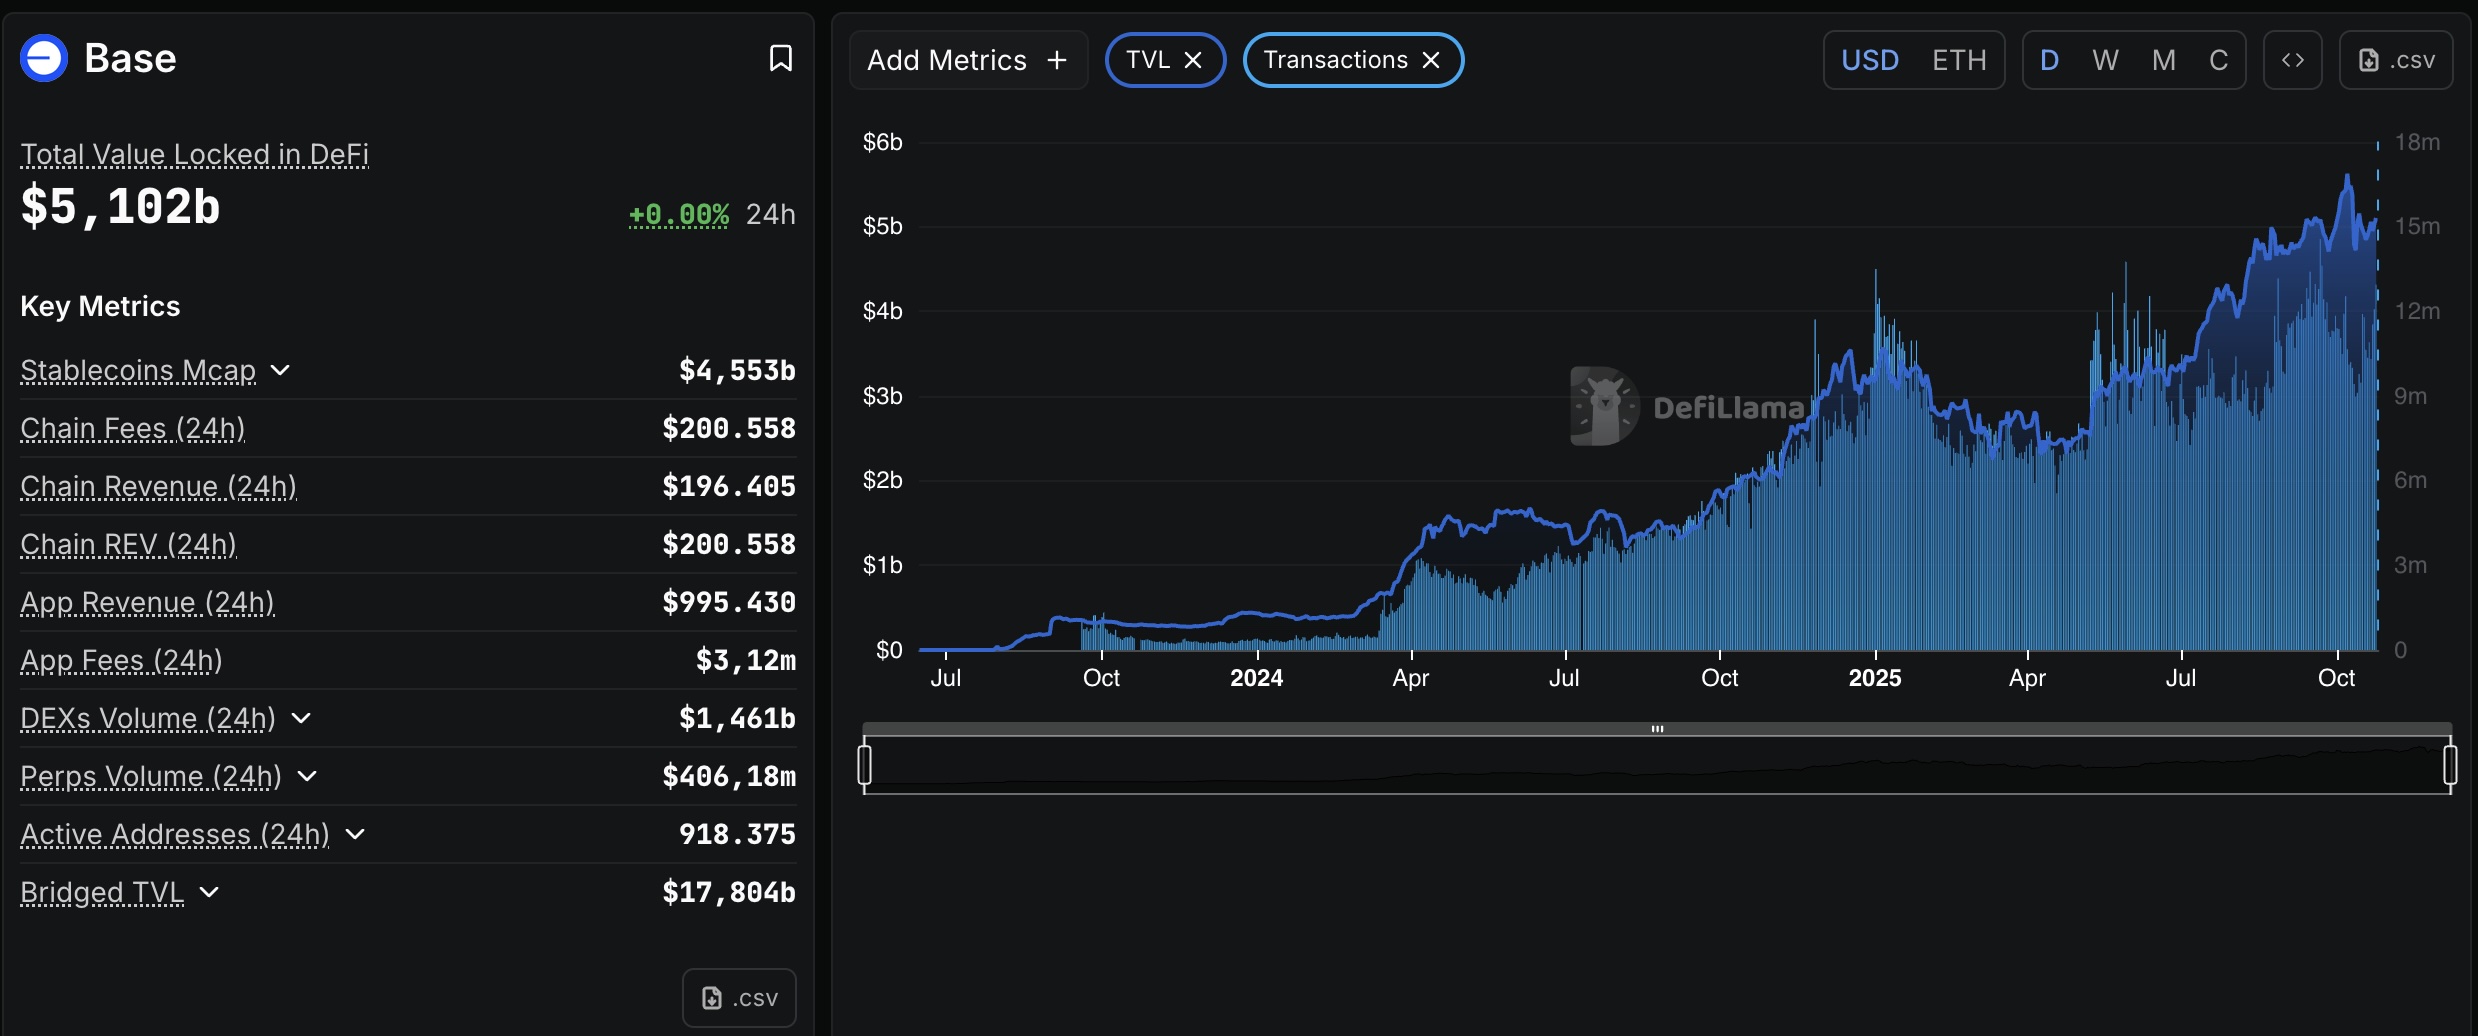The width and height of the screenshot is (2478, 1036).
Task: Click the Chain Fees (24h) label
Action: click(132, 429)
